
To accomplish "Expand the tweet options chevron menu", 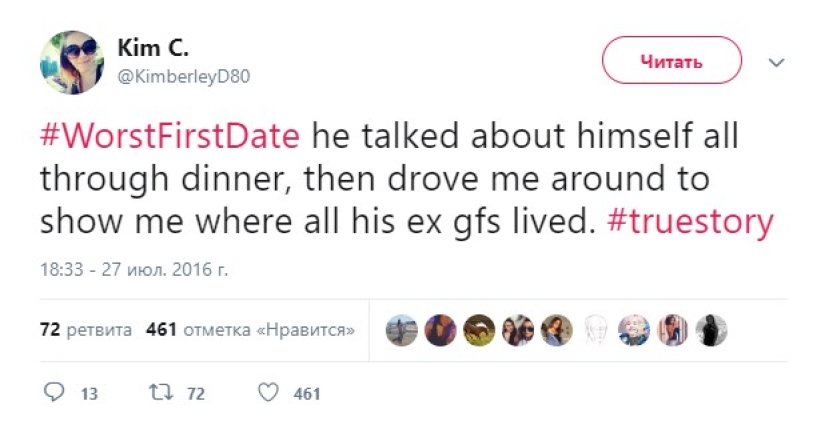I will 776,62.
